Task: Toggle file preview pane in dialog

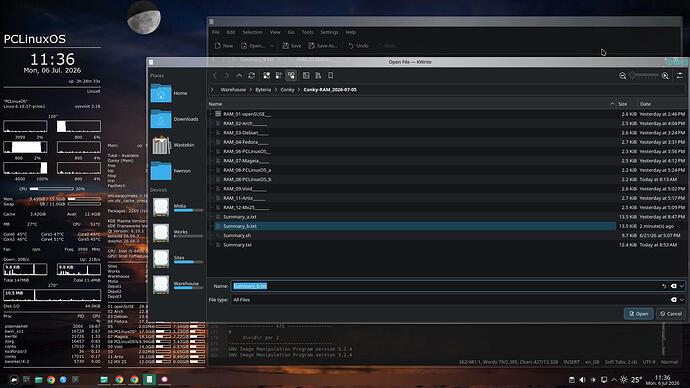Action: click(306, 76)
